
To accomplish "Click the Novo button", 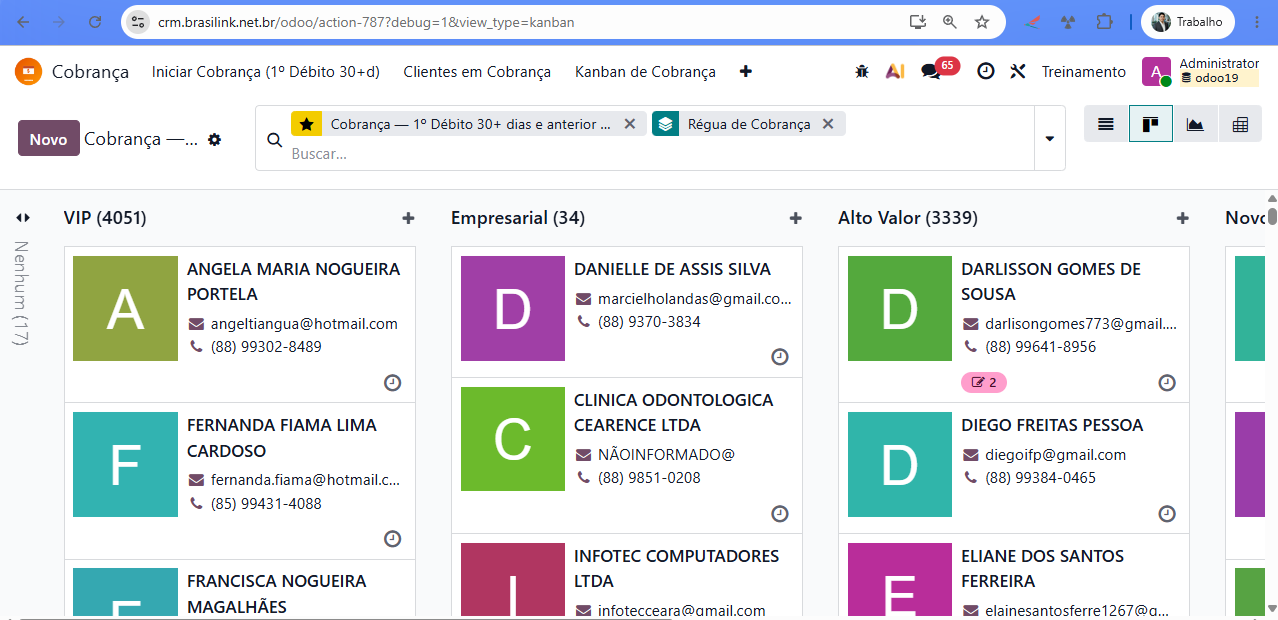I will coord(49,139).
